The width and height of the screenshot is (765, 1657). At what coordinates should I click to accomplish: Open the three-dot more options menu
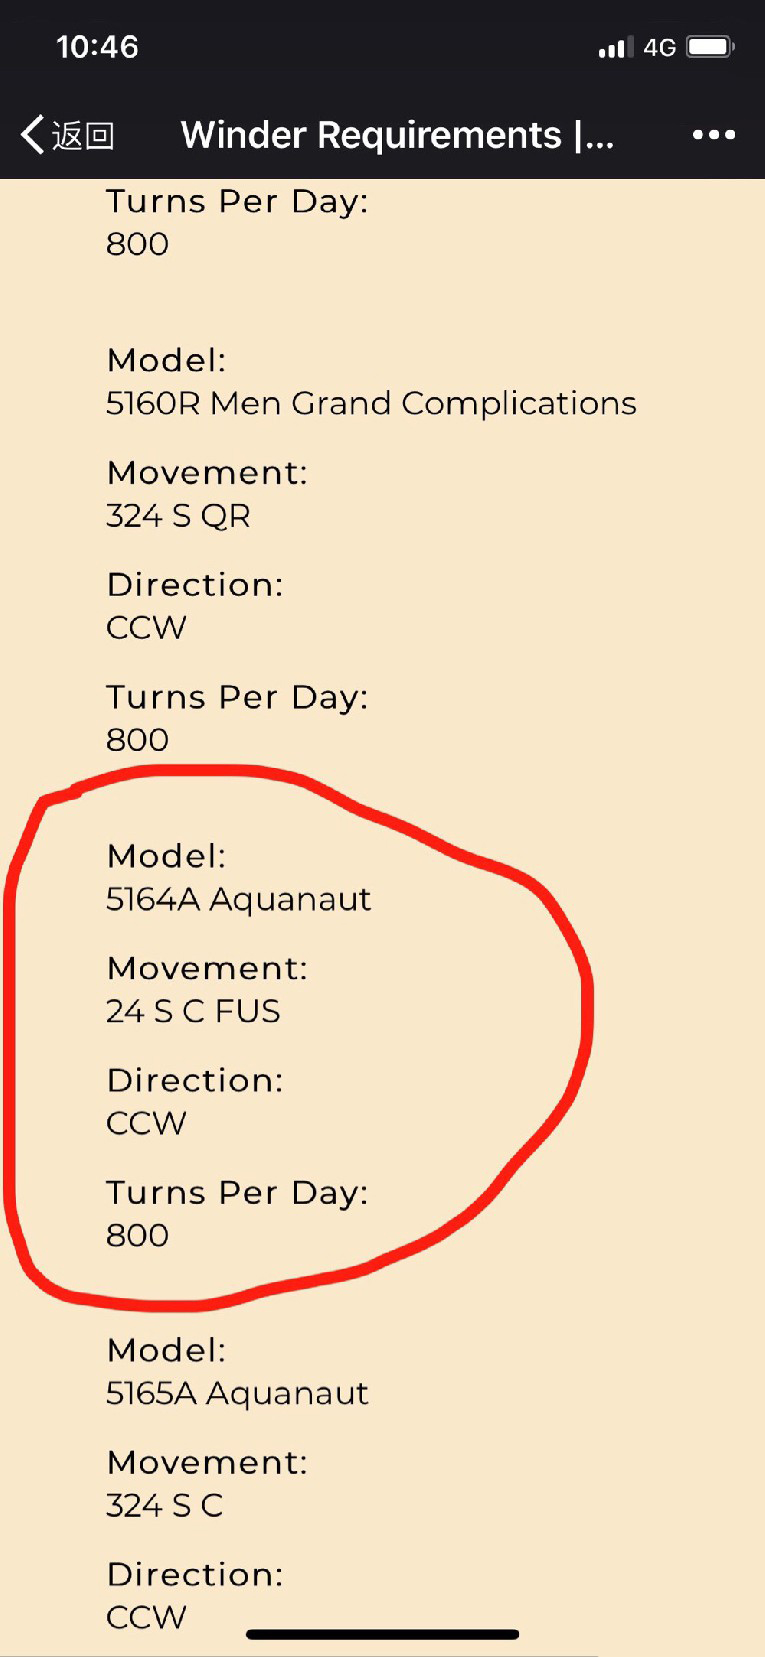pyautogui.click(x=714, y=135)
